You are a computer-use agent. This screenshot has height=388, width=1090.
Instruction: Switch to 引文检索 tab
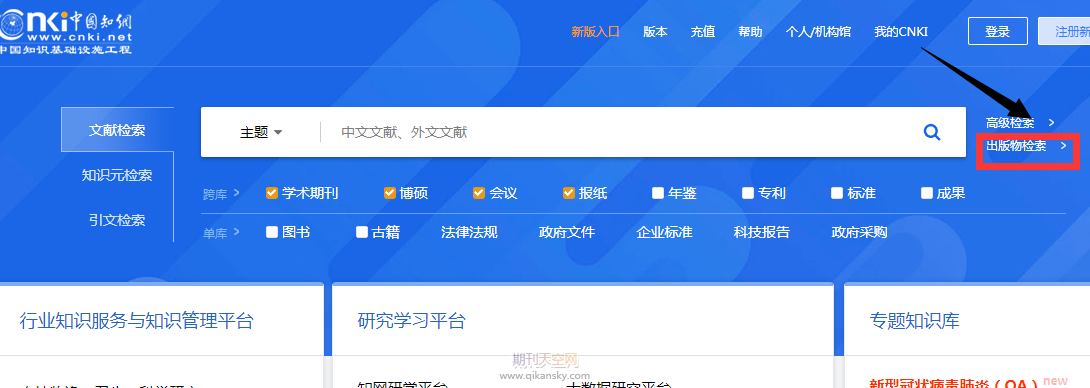pyautogui.click(x=117, y=220)
